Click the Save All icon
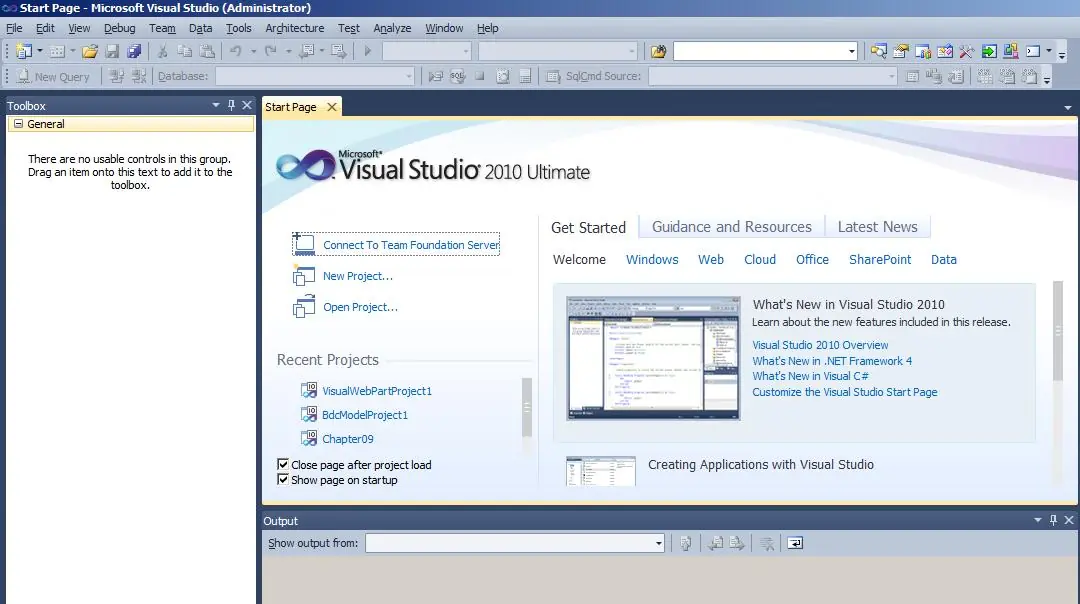Screen dimensions: 1080x604 (134, 51)
